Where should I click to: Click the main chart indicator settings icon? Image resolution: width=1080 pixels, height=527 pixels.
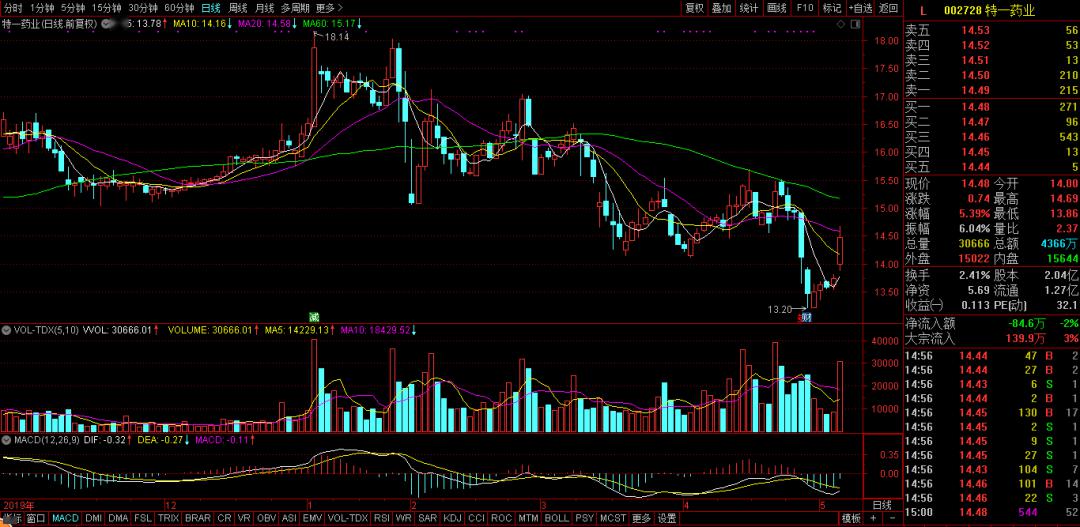tap(108, 23)
